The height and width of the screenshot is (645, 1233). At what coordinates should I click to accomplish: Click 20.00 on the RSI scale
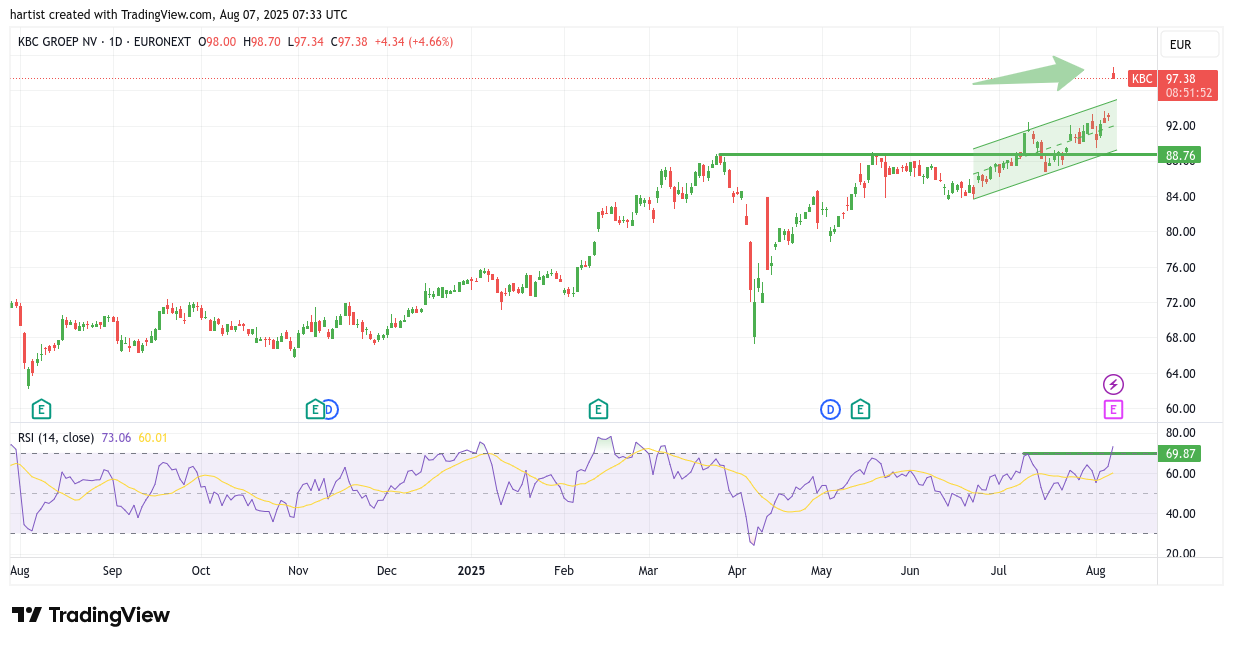click(1180, 554)
